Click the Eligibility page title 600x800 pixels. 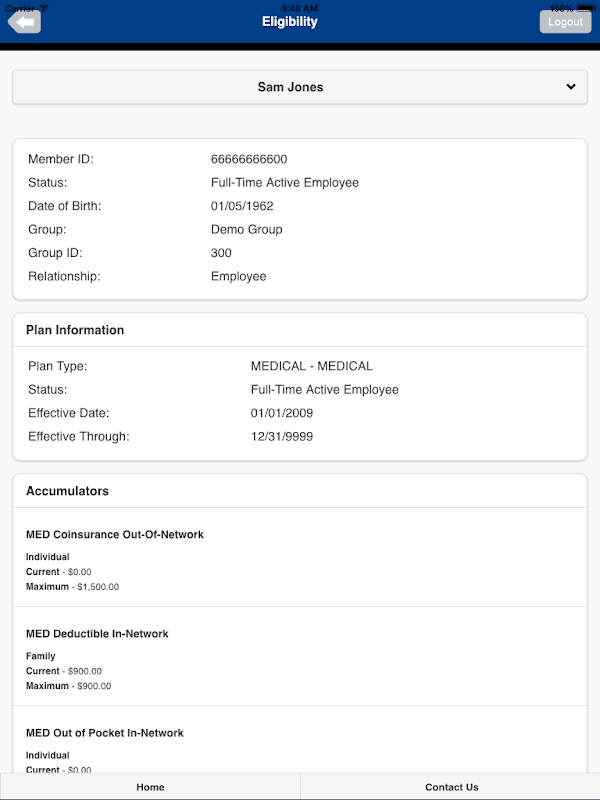click(289, 21)
